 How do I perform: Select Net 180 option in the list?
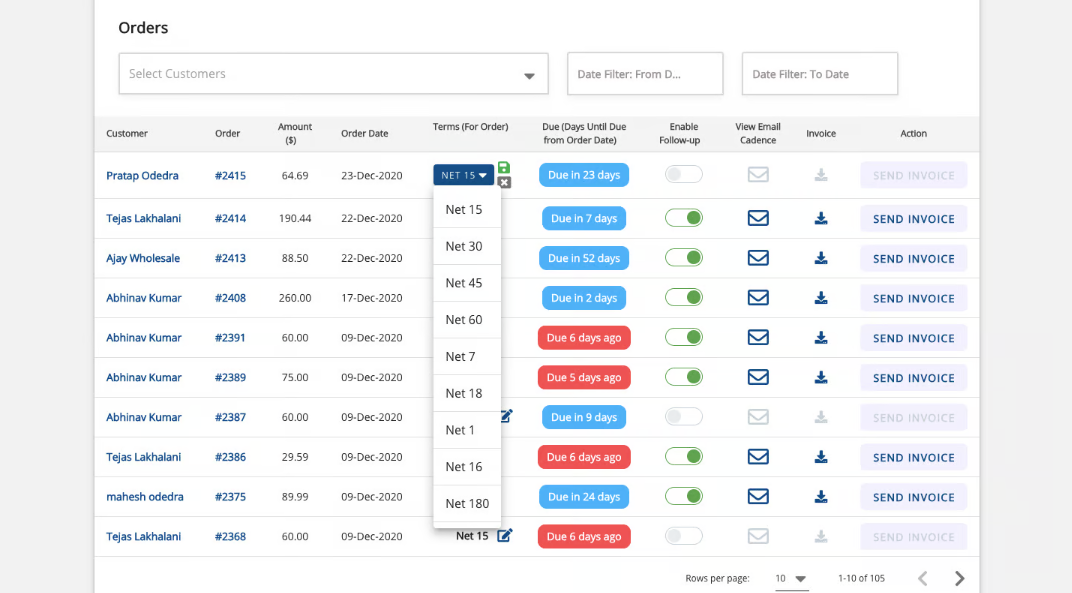[x=467, y=503]
